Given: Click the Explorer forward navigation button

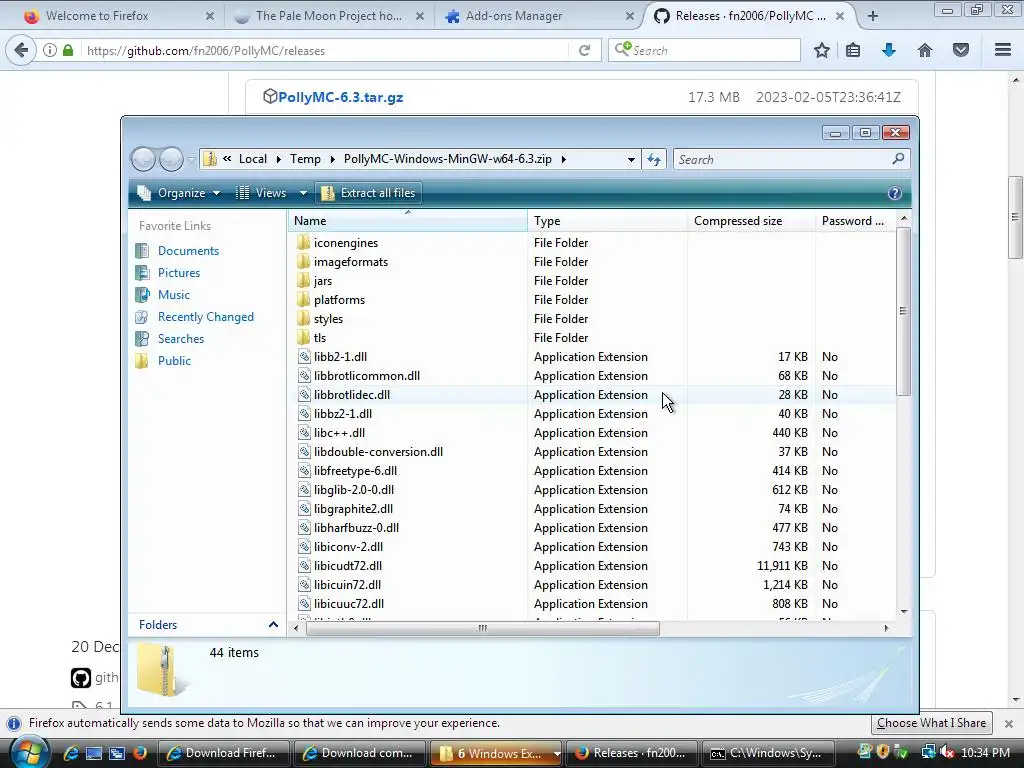Looking at the screenshot, I should [171, 159].
